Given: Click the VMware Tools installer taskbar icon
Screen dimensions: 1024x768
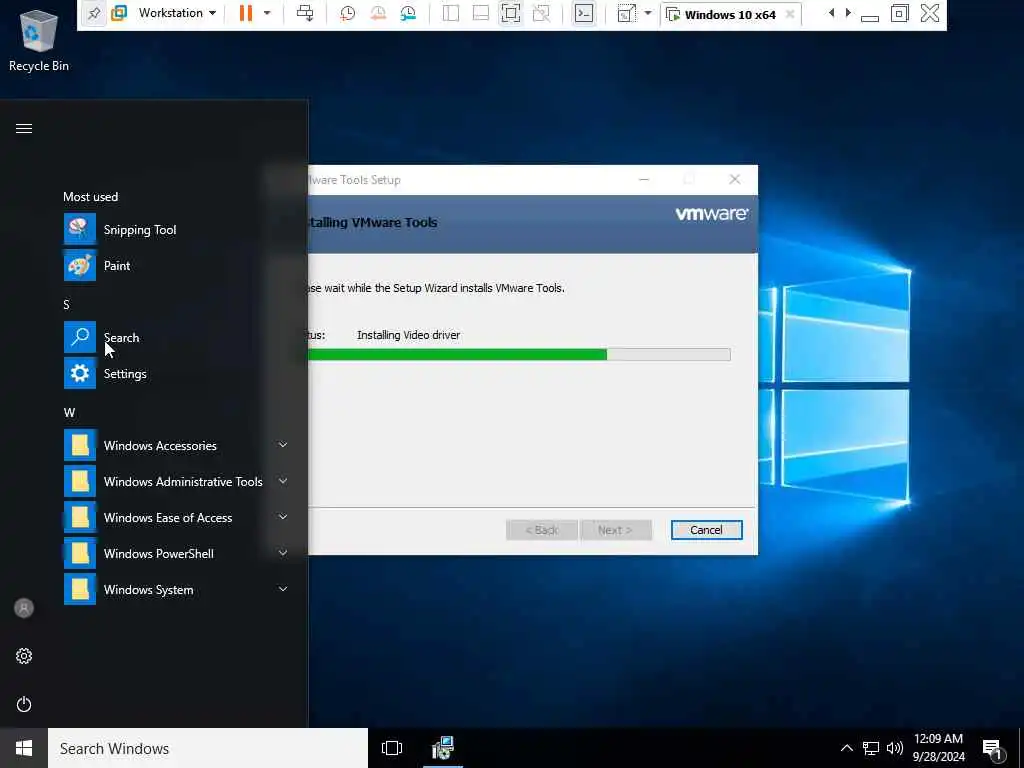Looking at the screenshot, I should tap(443, 748).
